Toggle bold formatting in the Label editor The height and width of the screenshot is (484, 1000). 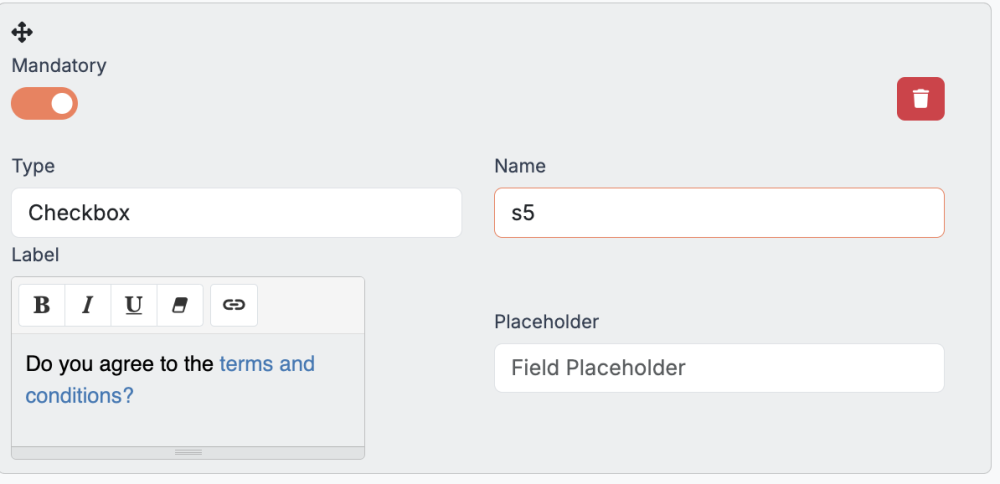click(x=42, y=305)
